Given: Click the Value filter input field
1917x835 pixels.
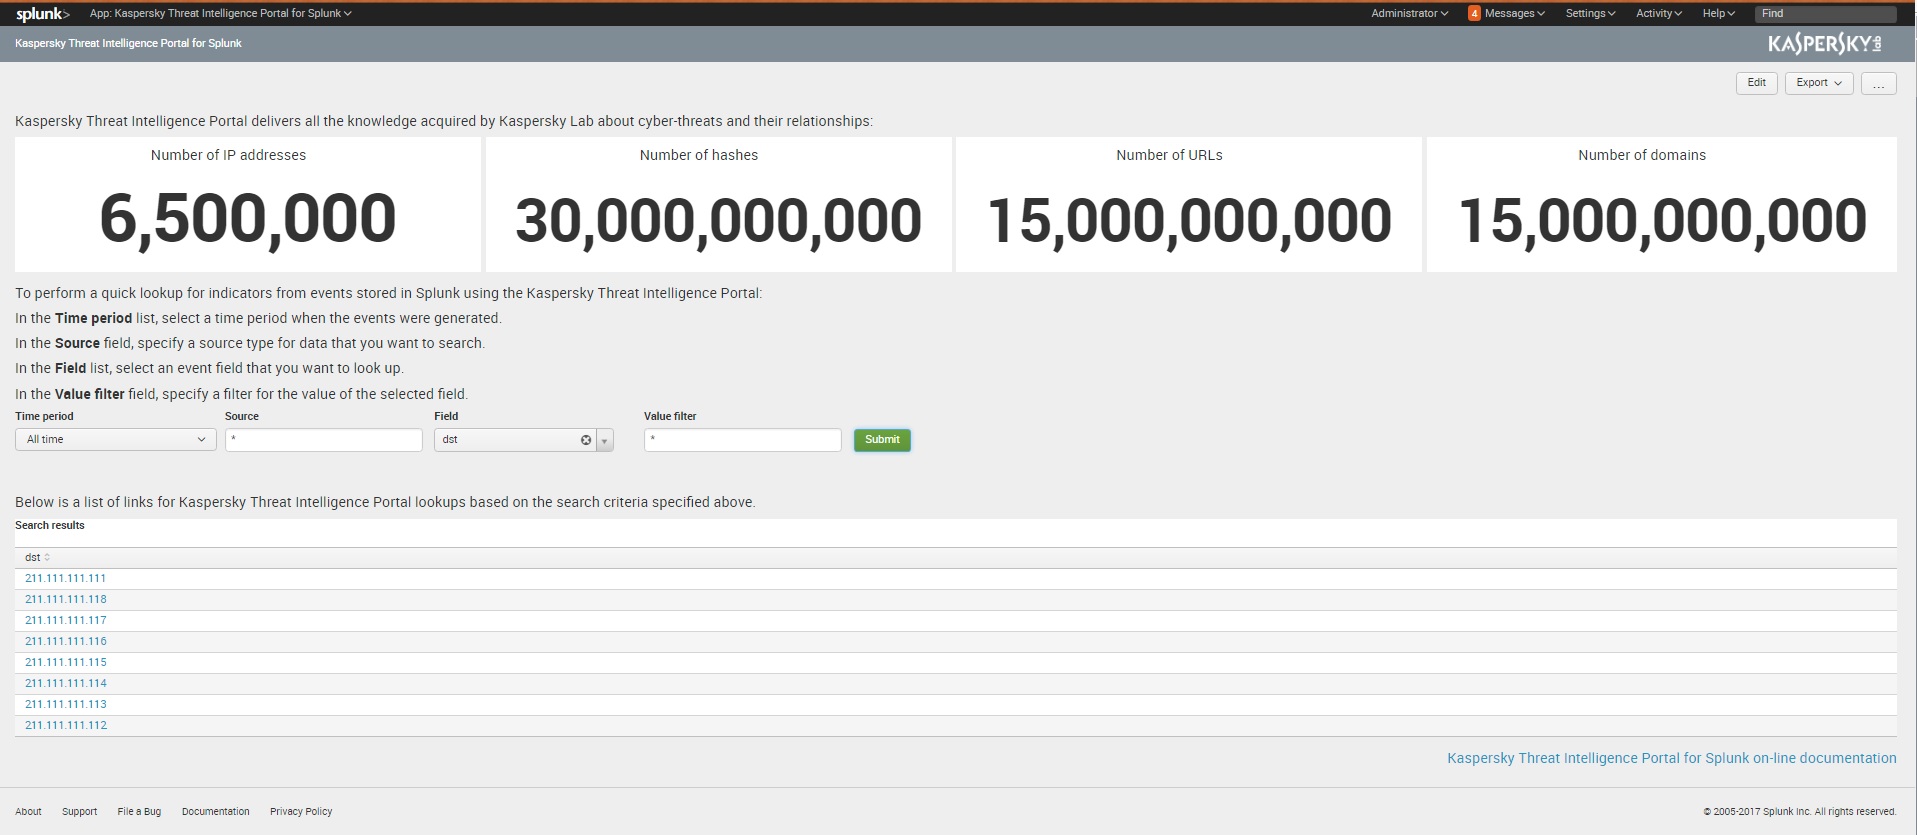Looking at the screenshot, I should coord(743,440).
